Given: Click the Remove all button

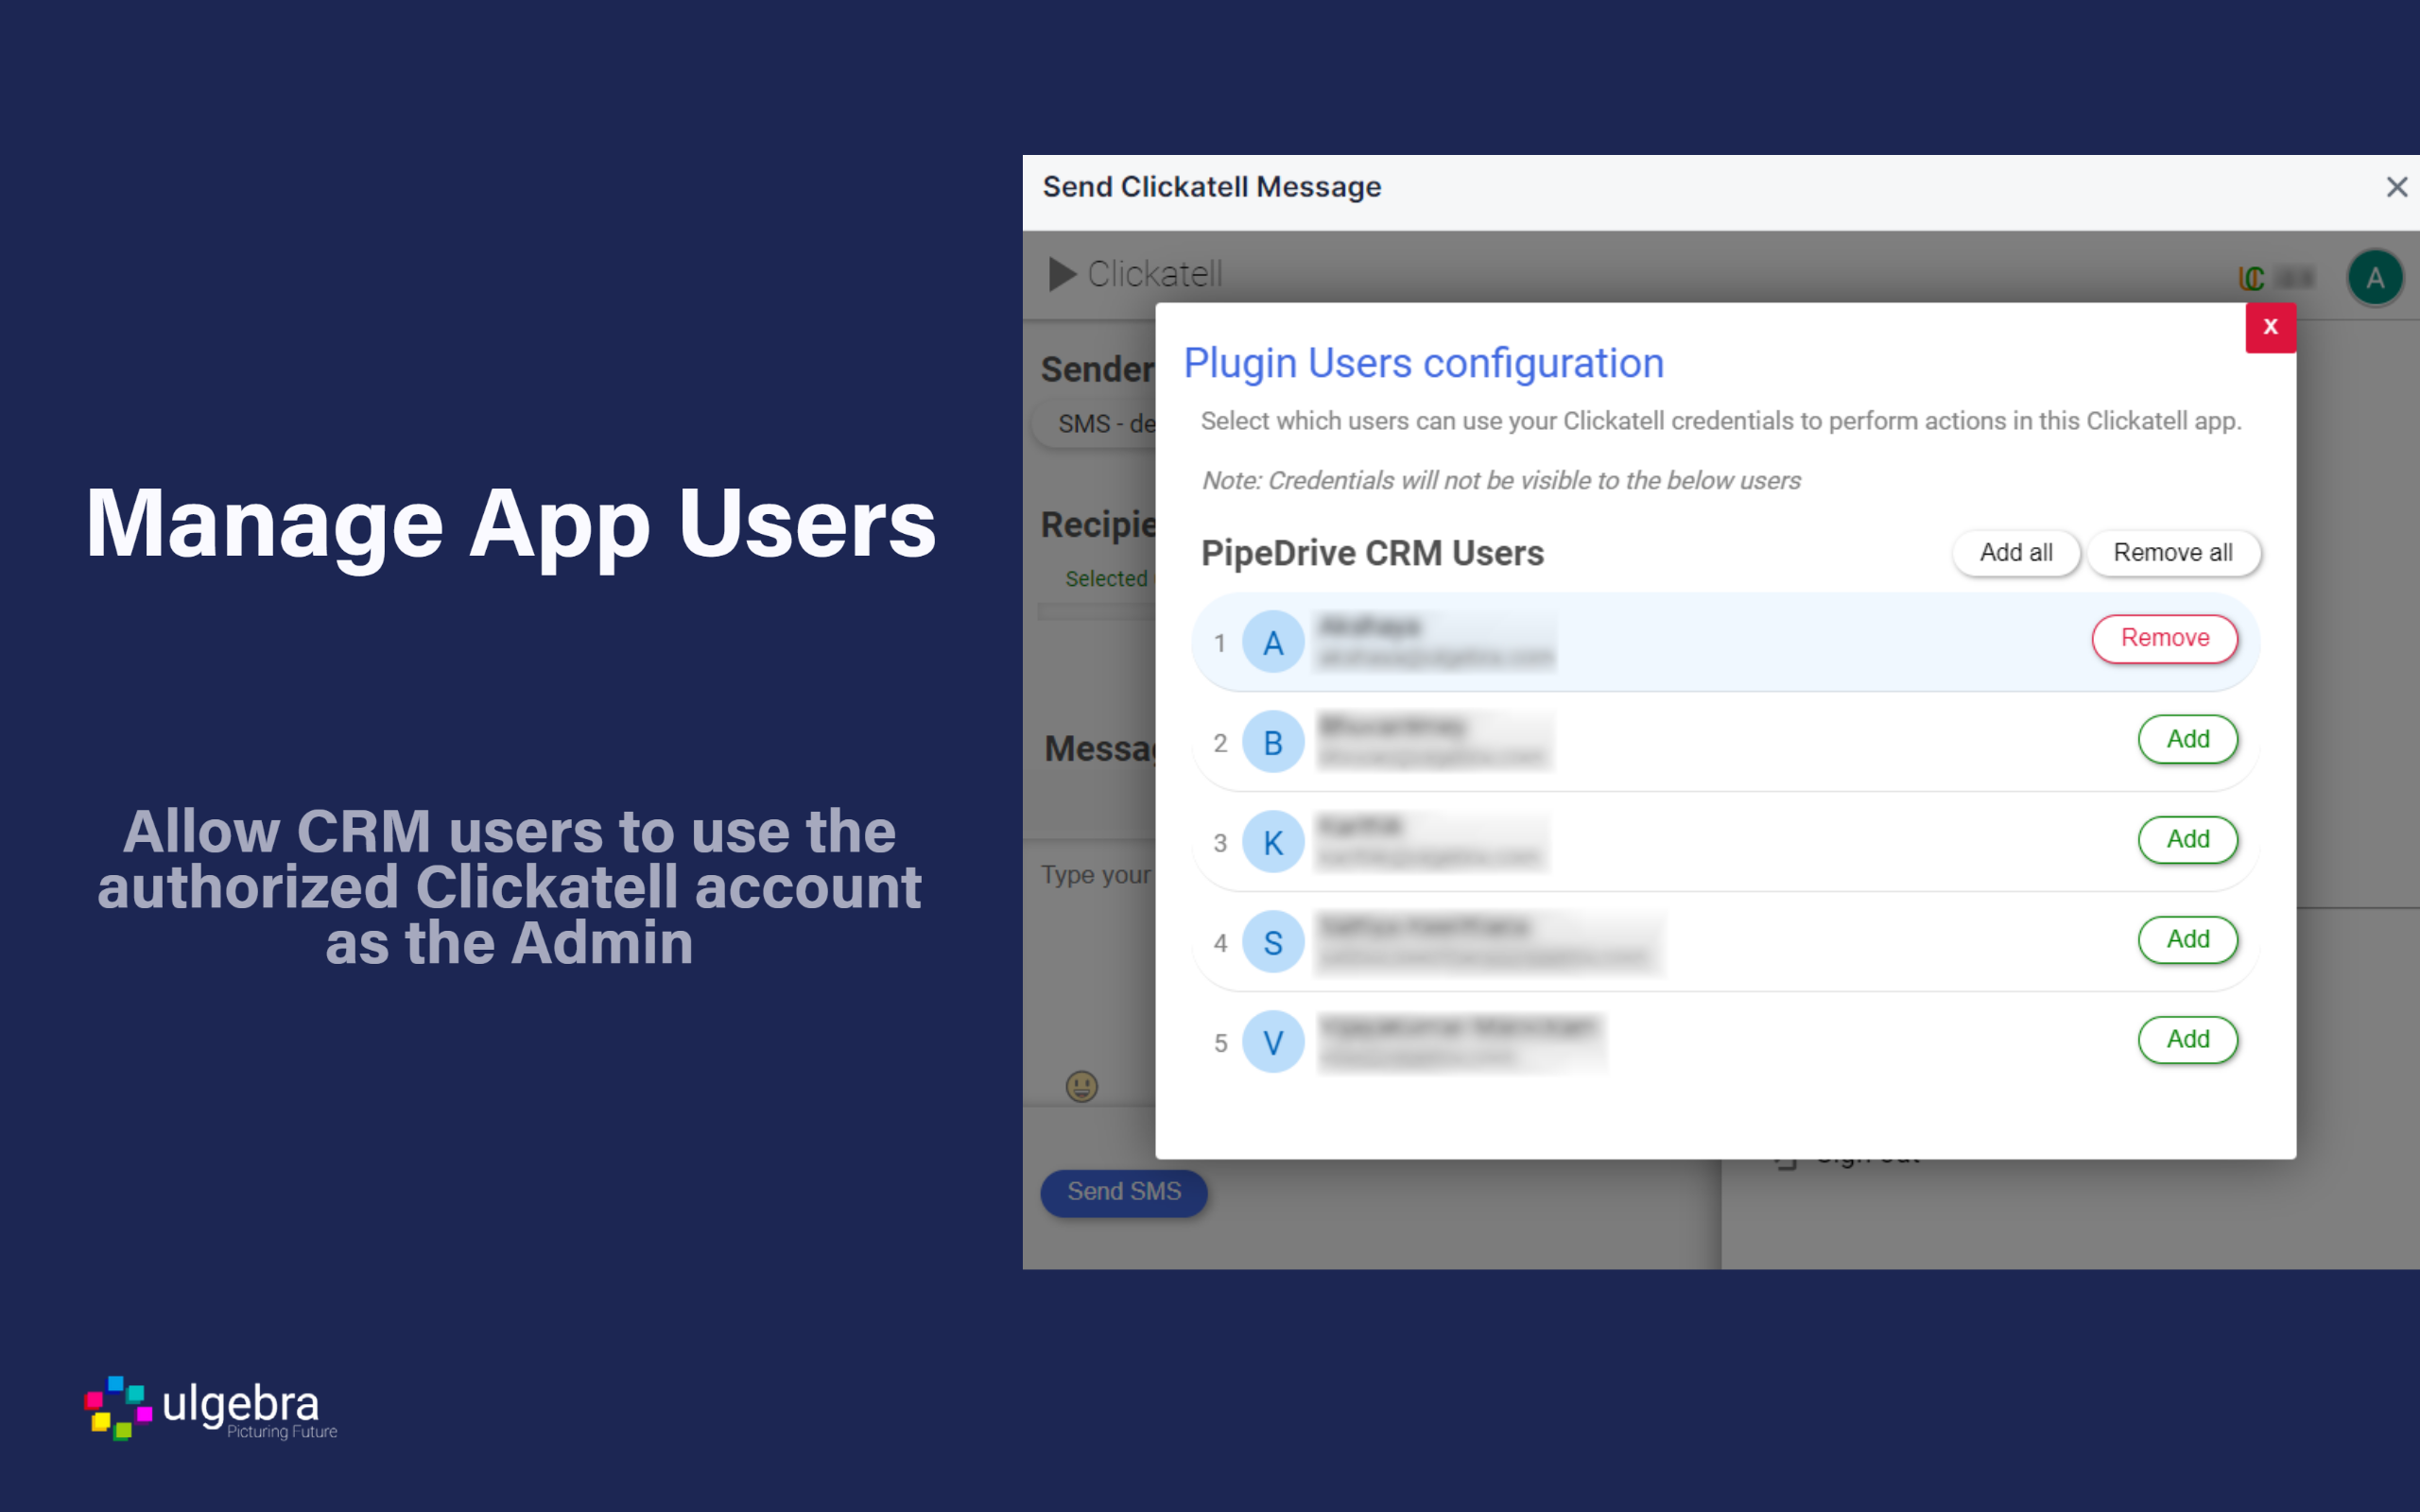Looking at the screenshot, I should (x=2172, y=552).
